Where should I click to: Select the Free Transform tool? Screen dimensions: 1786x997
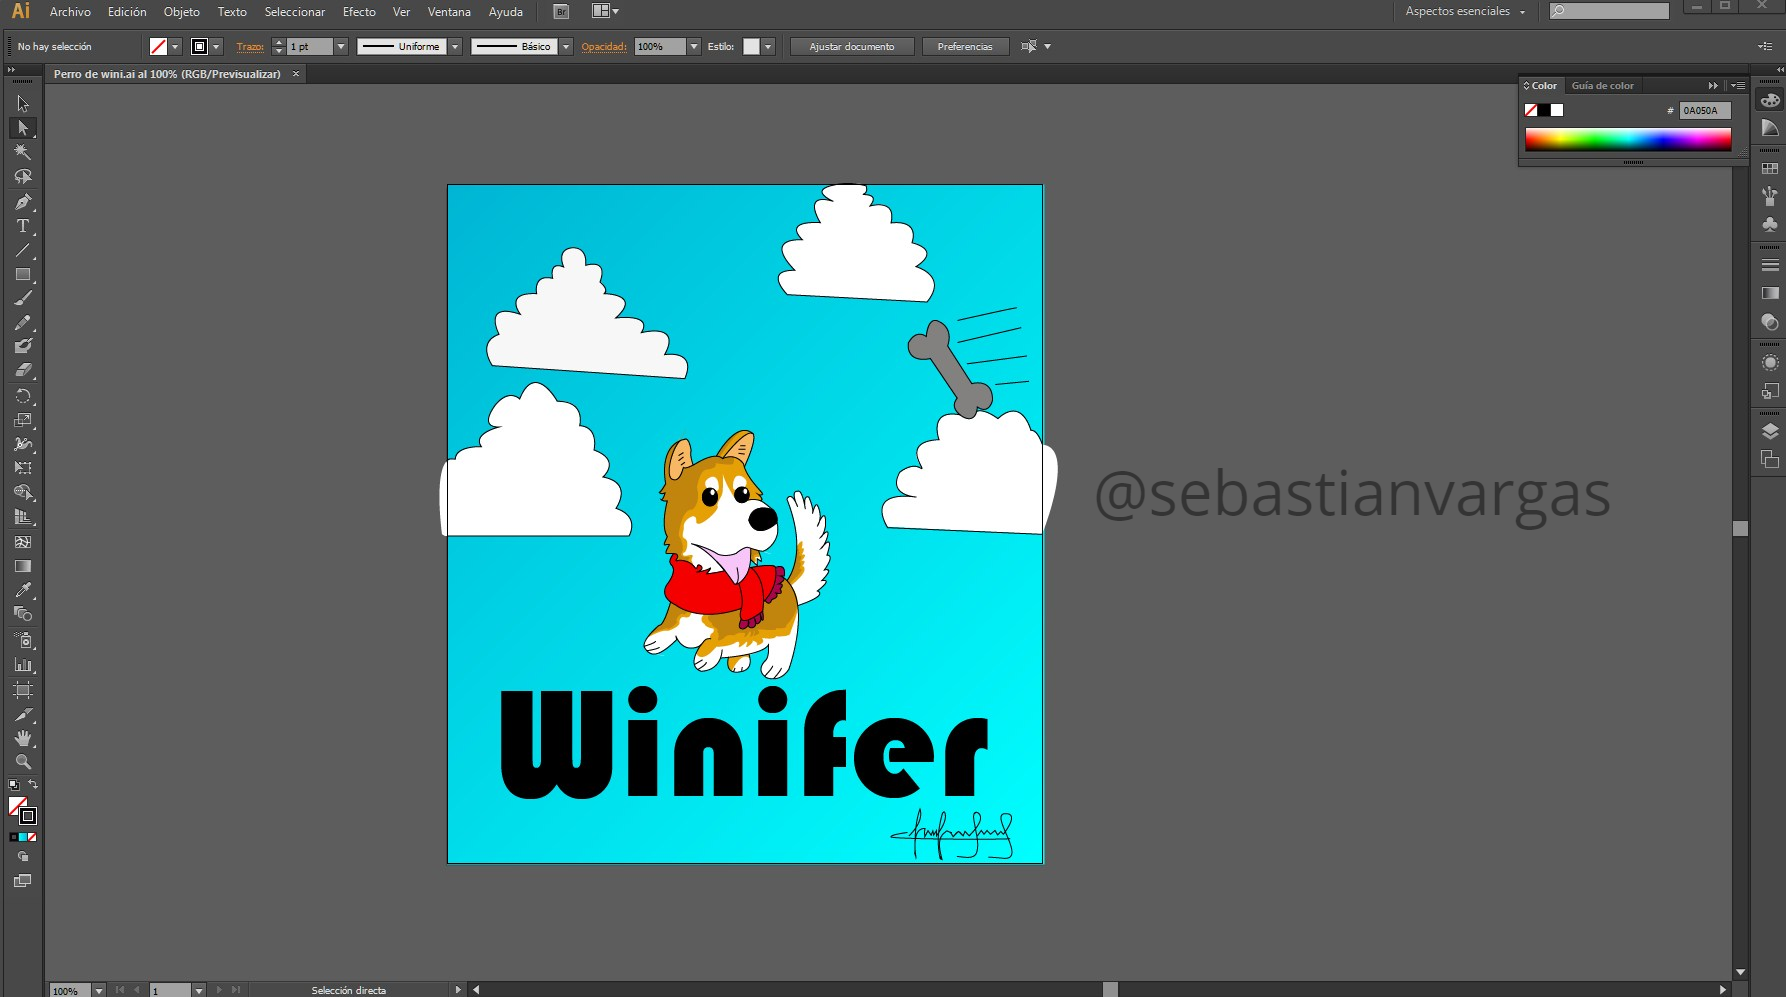pyautogui.click(x=23, y=468)
